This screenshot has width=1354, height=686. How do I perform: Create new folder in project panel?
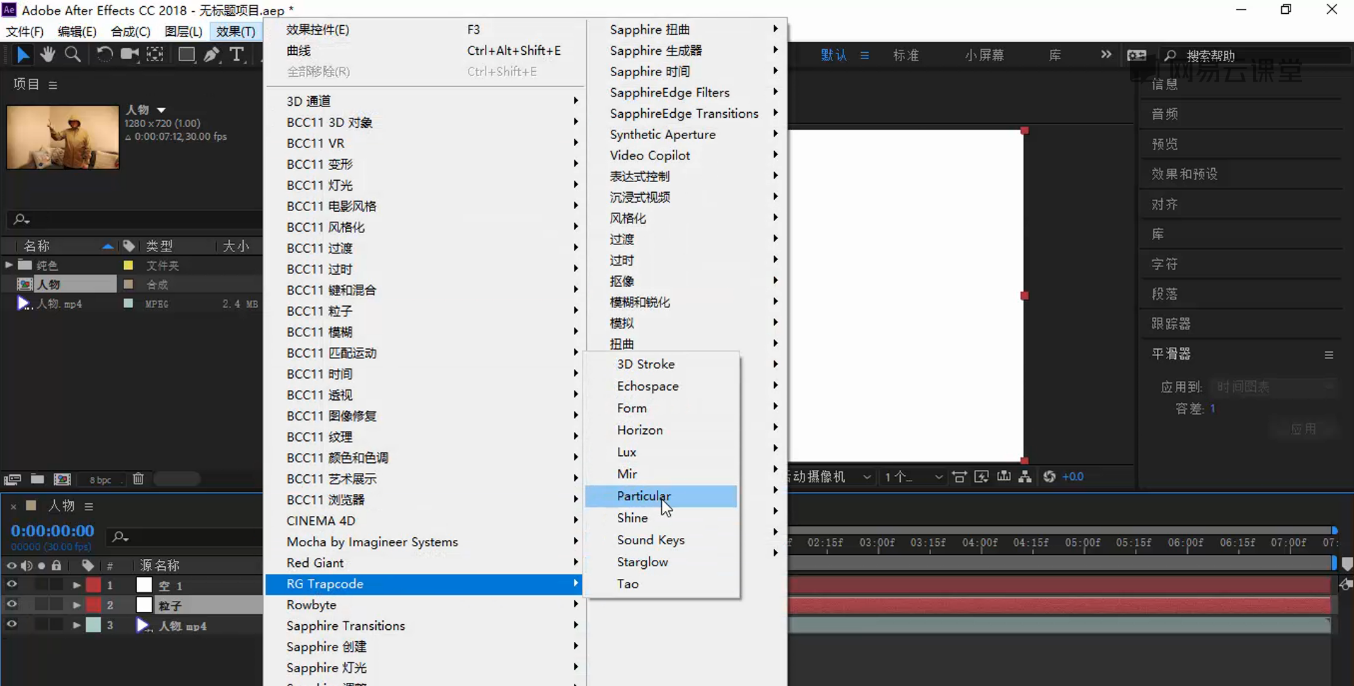click(x=37, y=480)
